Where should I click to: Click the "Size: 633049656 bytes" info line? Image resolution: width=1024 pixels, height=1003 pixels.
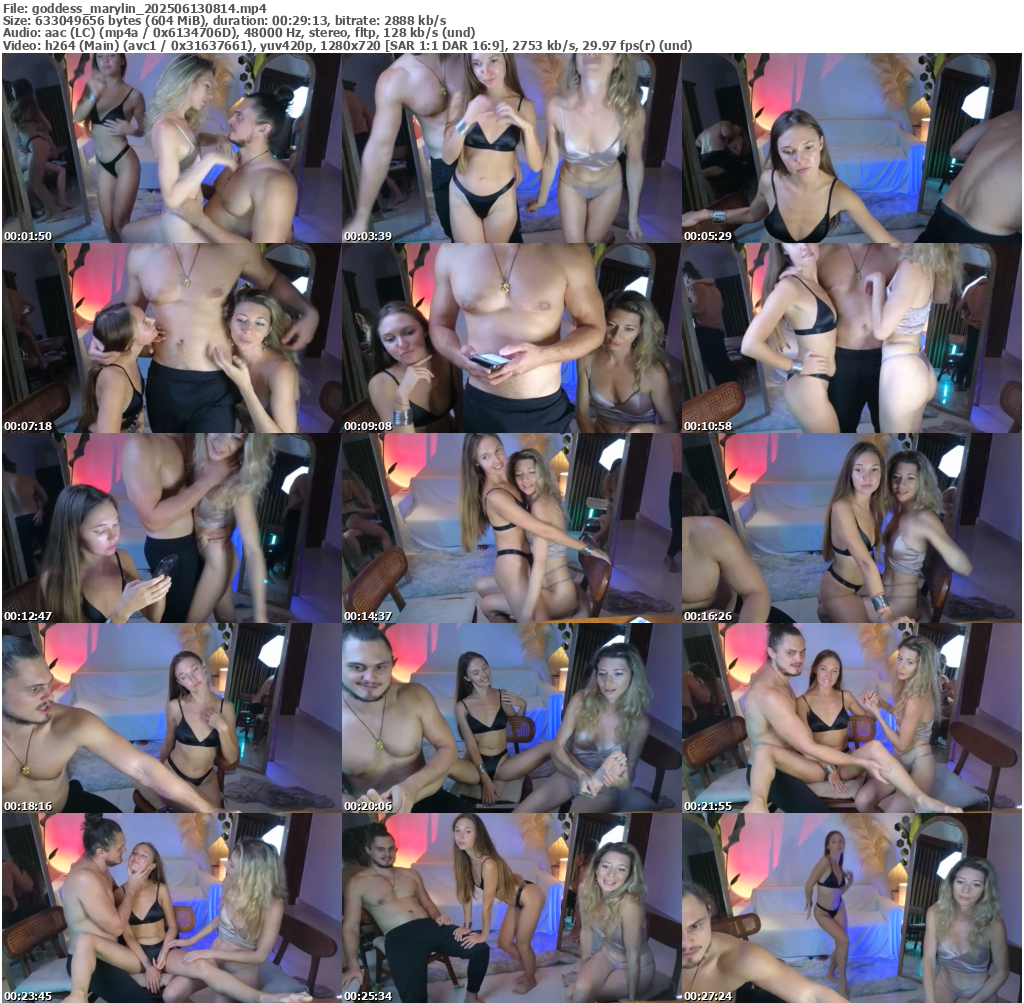(x=225, y=20)
